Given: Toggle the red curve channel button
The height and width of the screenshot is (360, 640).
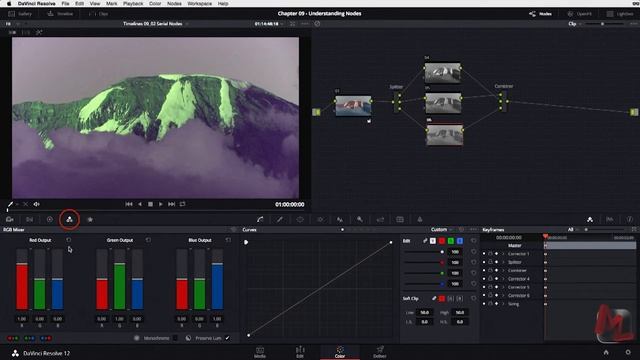Looking at the screenshot, I should [442, 241].
